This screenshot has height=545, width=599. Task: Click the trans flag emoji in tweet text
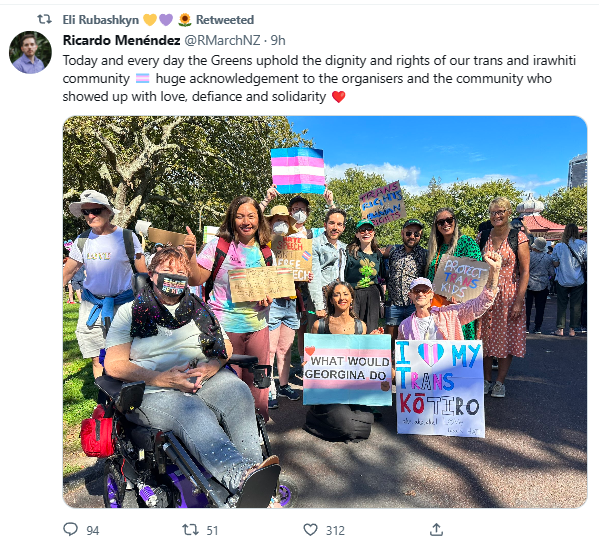pyautogui.click(x=142, y=79)
